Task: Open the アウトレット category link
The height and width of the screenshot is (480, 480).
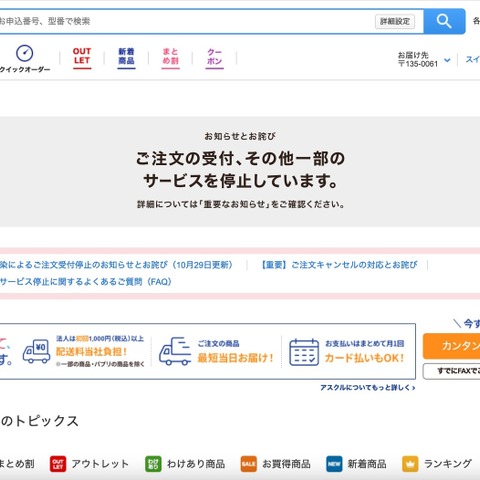Action: [x=100, y=464]
